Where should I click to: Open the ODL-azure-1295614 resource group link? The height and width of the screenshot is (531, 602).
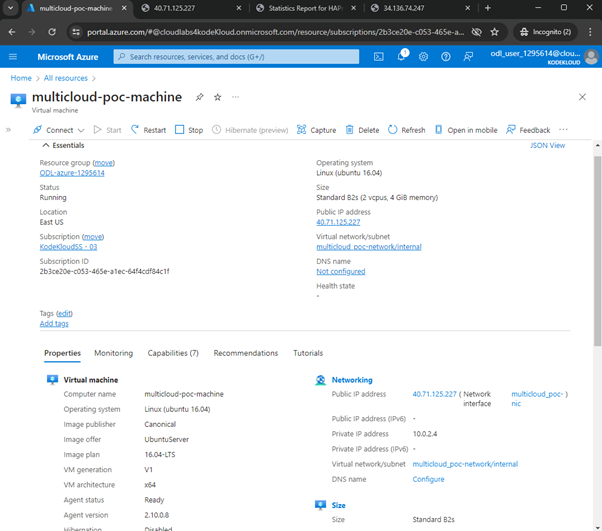[72, 173]
